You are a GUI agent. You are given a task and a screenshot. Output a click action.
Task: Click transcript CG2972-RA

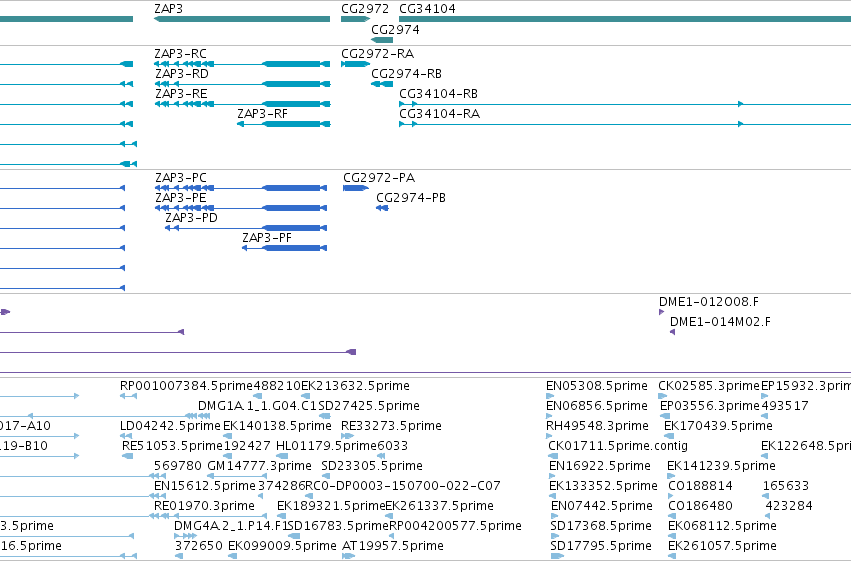point(377,54)
